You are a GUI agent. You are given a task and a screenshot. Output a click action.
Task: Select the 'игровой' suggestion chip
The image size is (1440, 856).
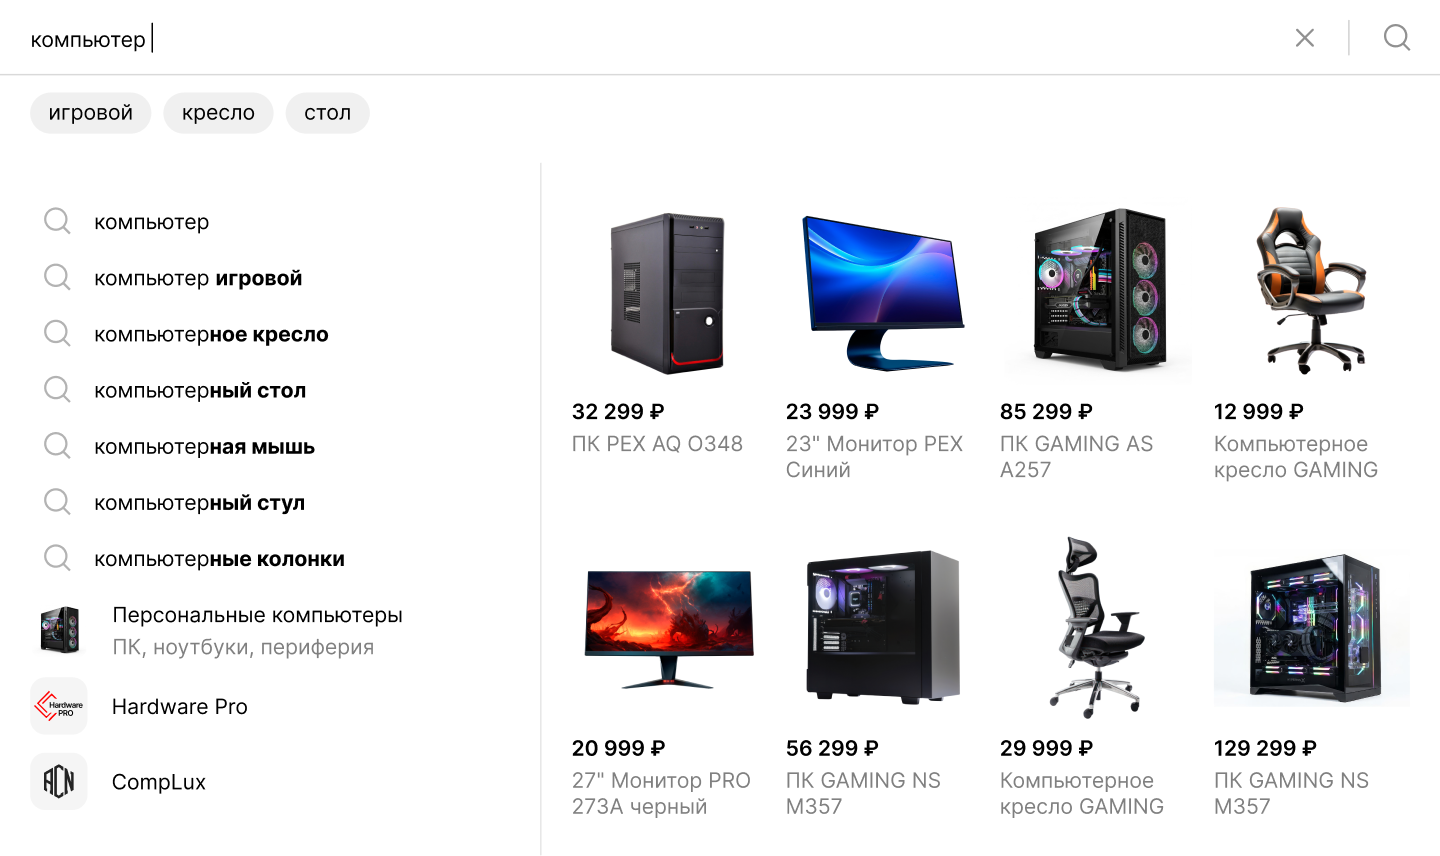pos(91,113)
